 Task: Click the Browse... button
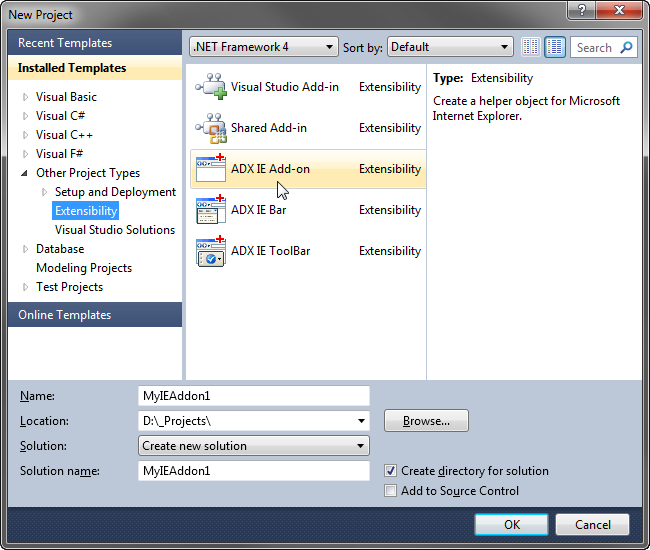point(426,421)
